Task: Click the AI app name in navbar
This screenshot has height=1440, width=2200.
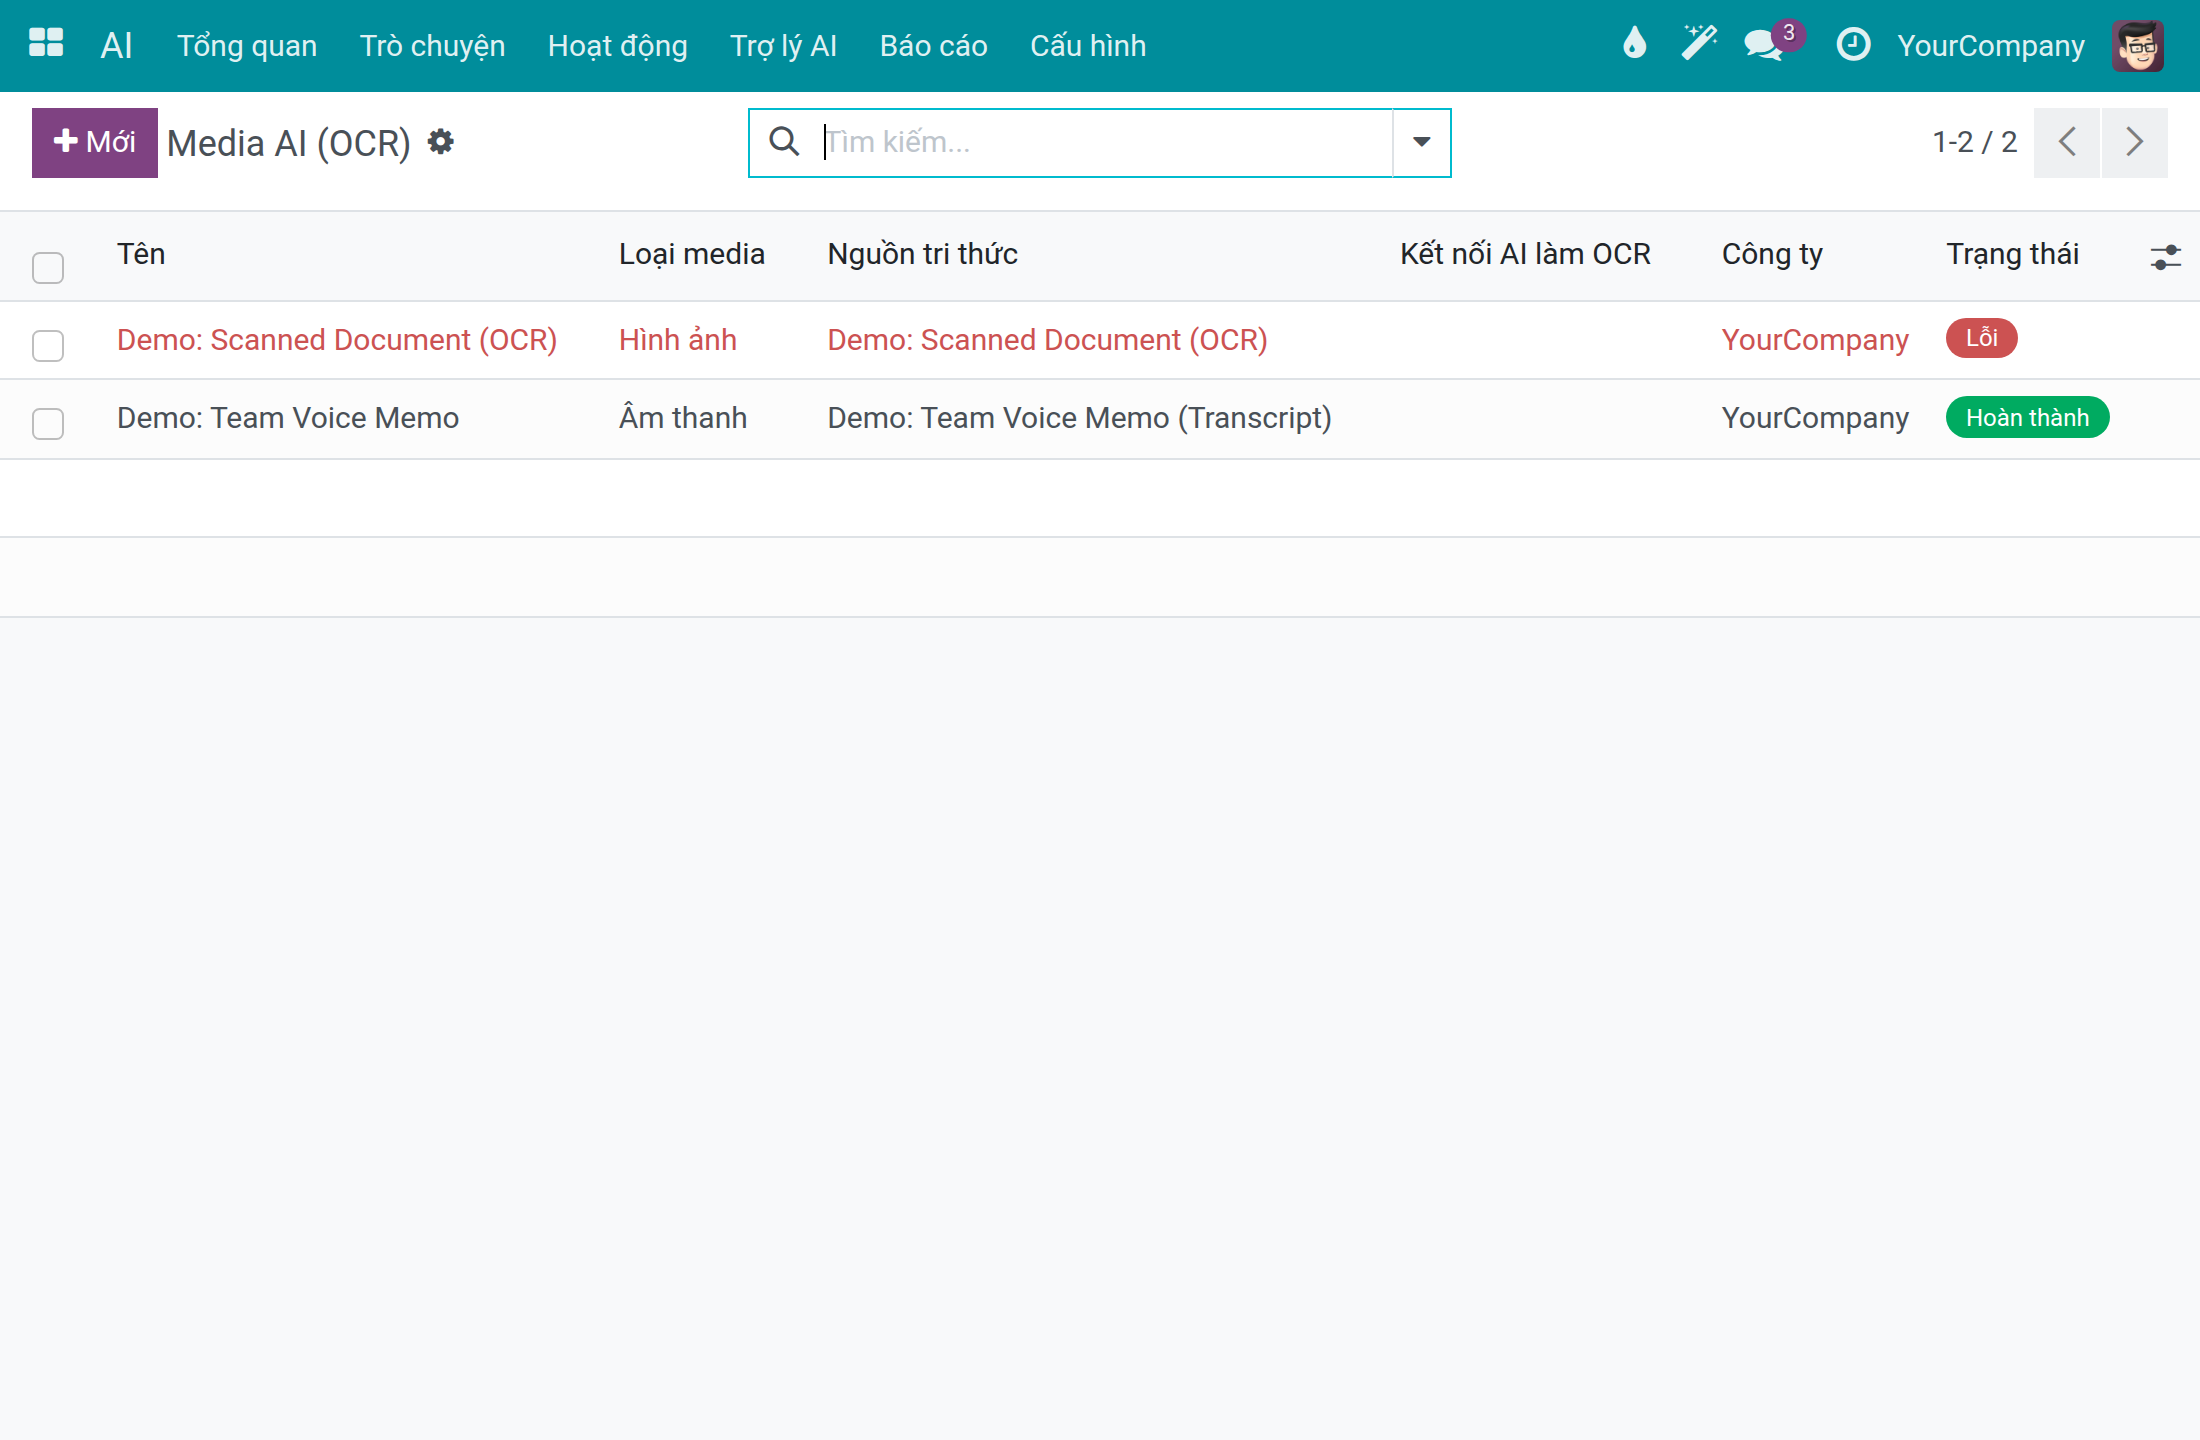Action: 116,46
